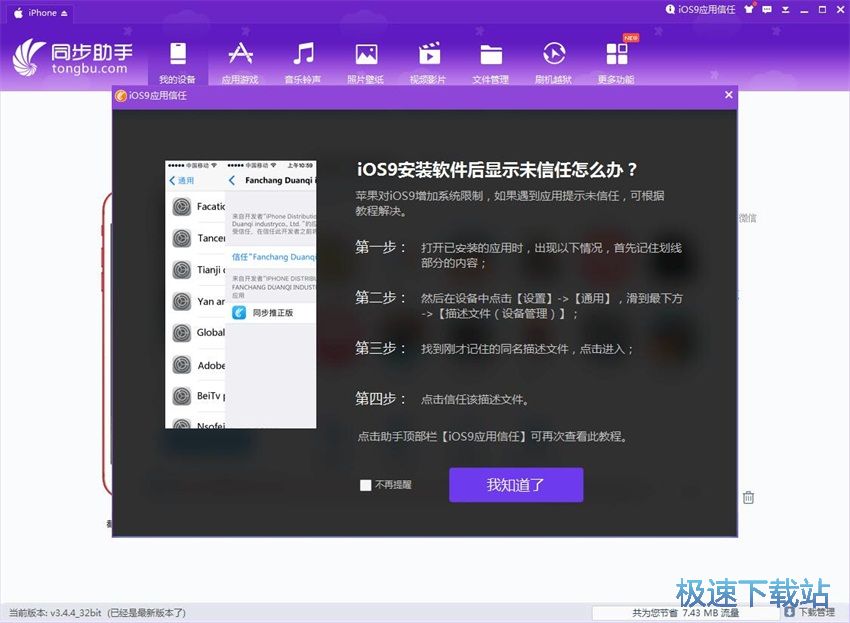Viewport: 850px width, 623px height.
Task: Click the 第二步 step label
Action: [381, 298]
